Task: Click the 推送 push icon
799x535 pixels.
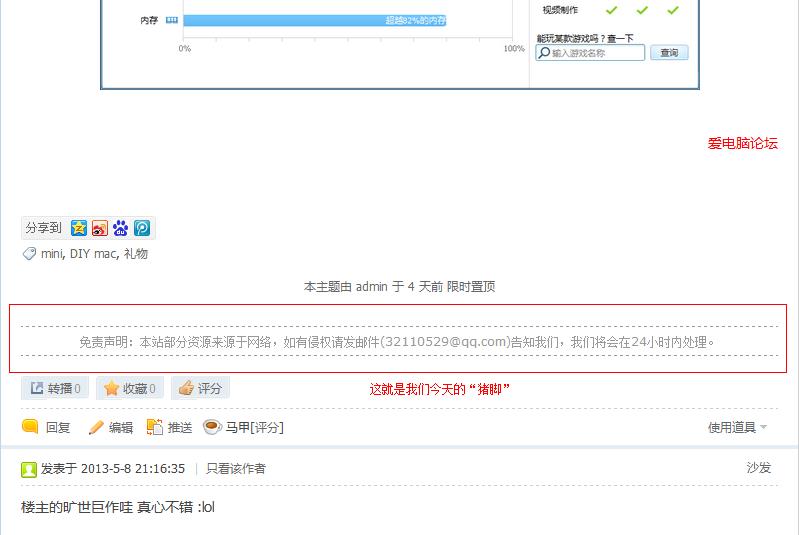Action: point(154,426)
